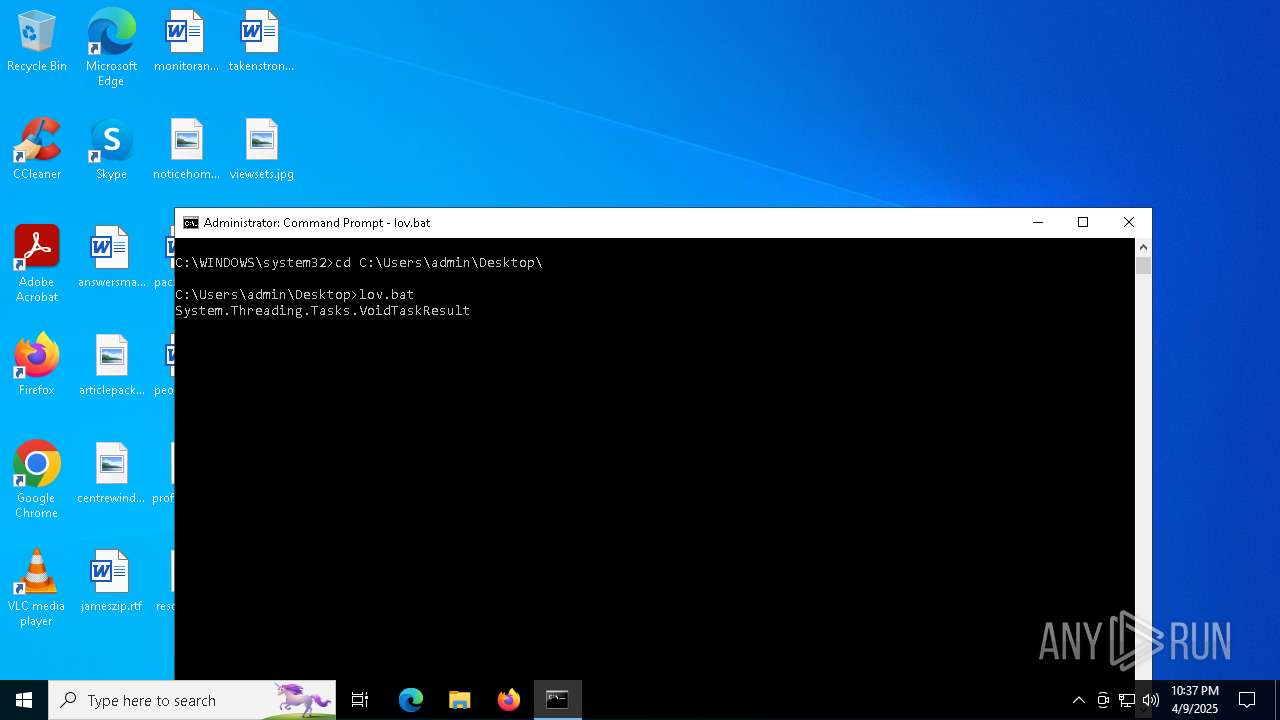Open Edge from the taskbar
The image size is (1280, 720).
pyautogui.click(x=411, y=700)
